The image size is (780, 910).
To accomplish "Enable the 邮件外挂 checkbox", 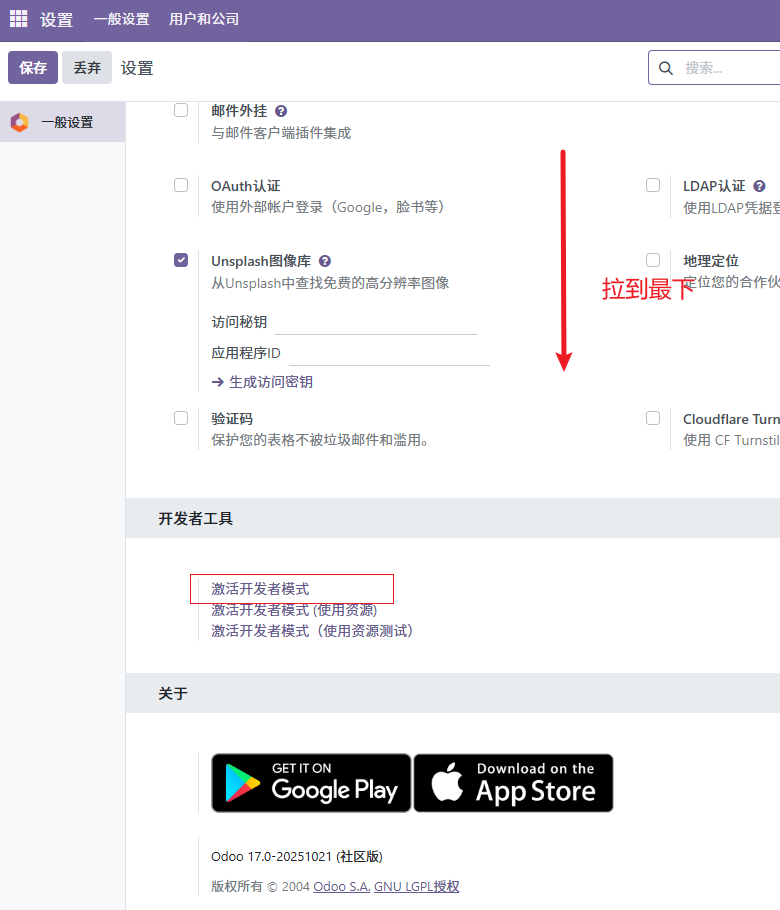I will [x=181, y=110].
